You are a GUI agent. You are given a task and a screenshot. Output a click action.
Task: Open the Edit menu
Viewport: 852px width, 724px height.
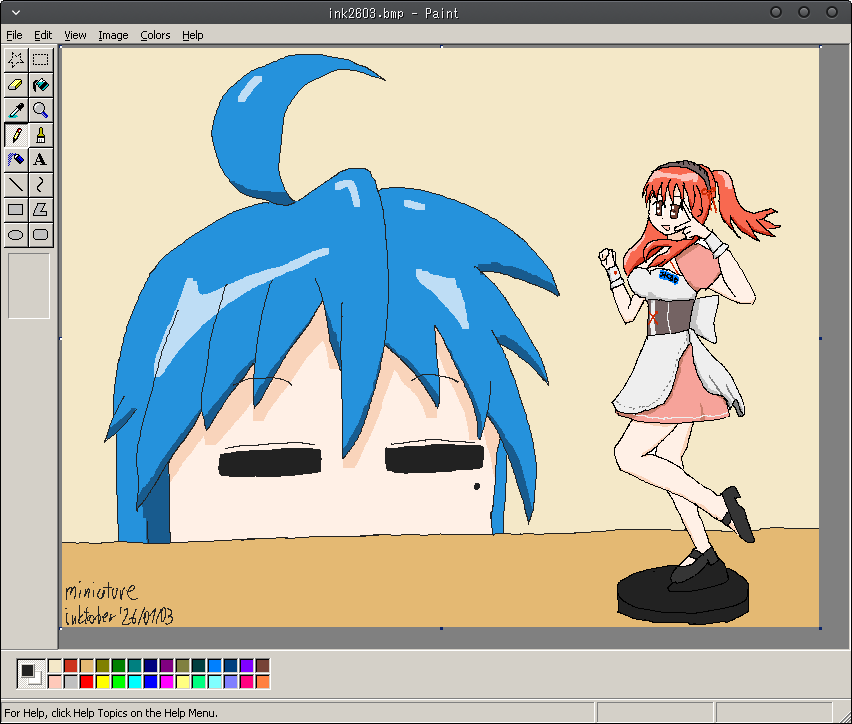pos(43,35)
